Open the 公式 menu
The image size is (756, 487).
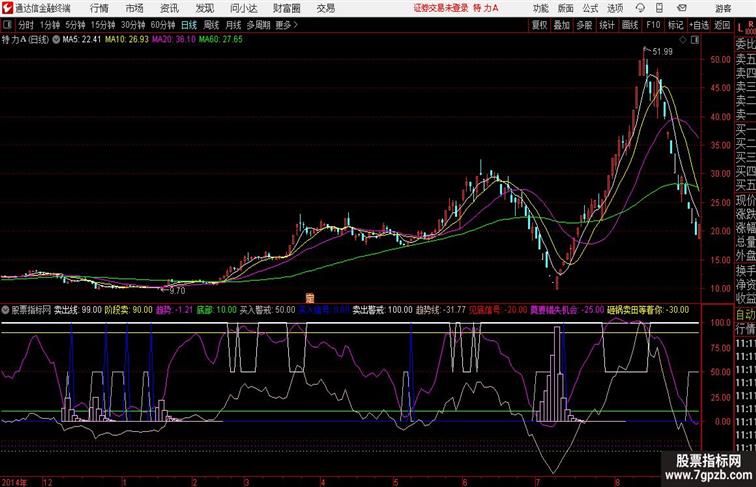(x=590, y=8)
